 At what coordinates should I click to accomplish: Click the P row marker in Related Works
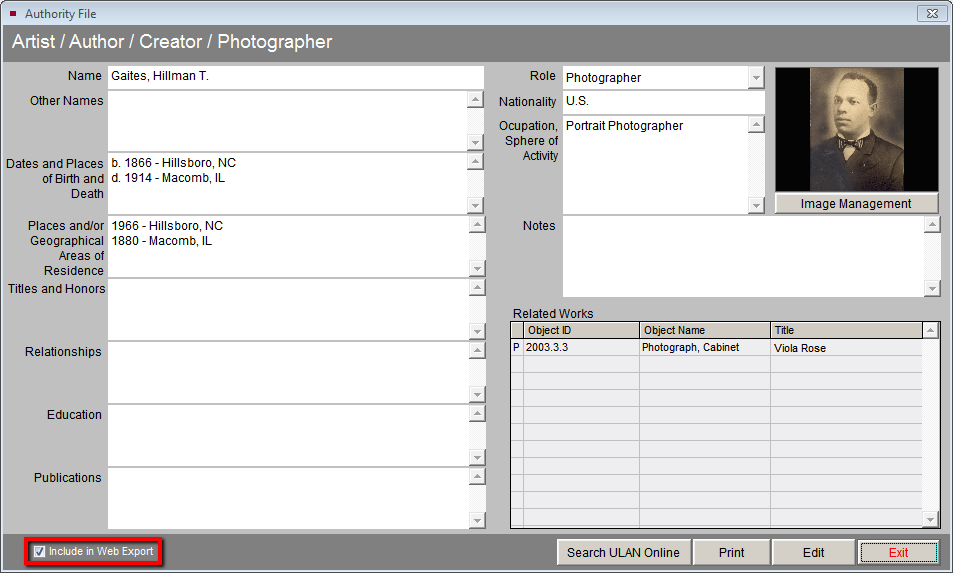click(x=517, y=348)
